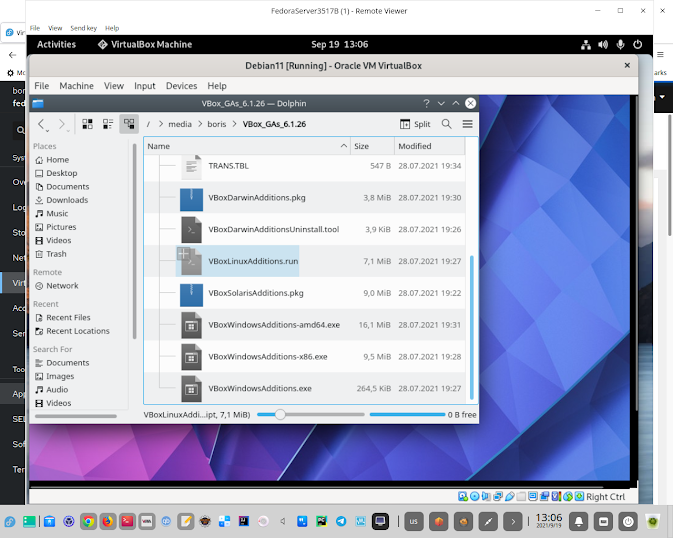Screen dimensions: 673x538
Task: Click VirtualBox optical disk indicator
Action: (x=475, y=497)
